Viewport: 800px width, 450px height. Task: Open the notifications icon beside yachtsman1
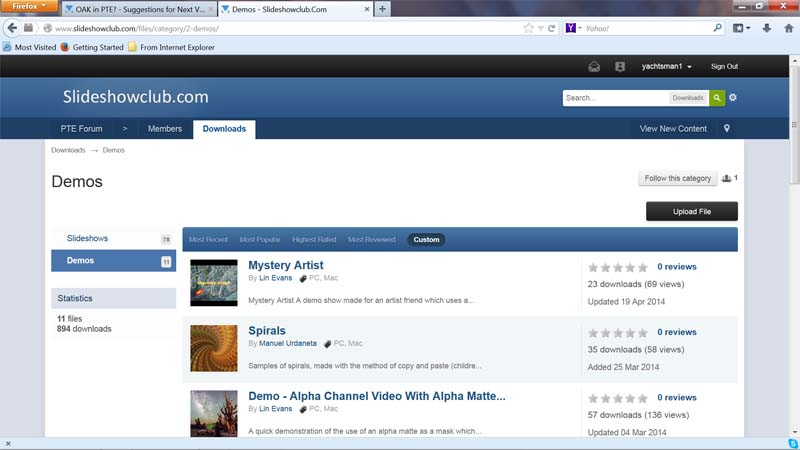(620, 66)
